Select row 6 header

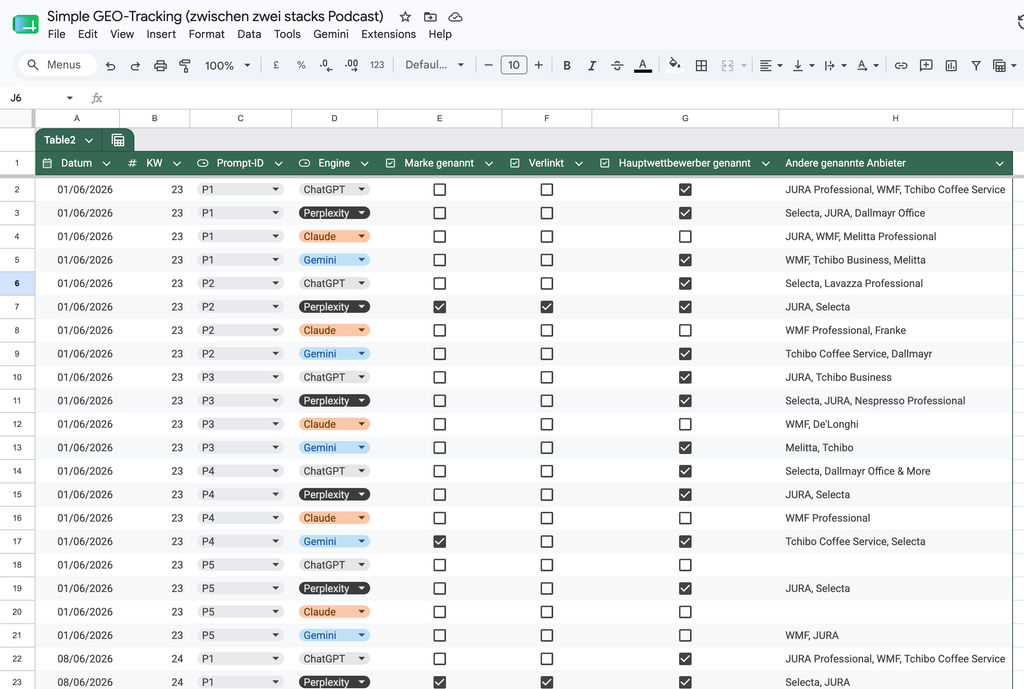[x=17, y=283]
